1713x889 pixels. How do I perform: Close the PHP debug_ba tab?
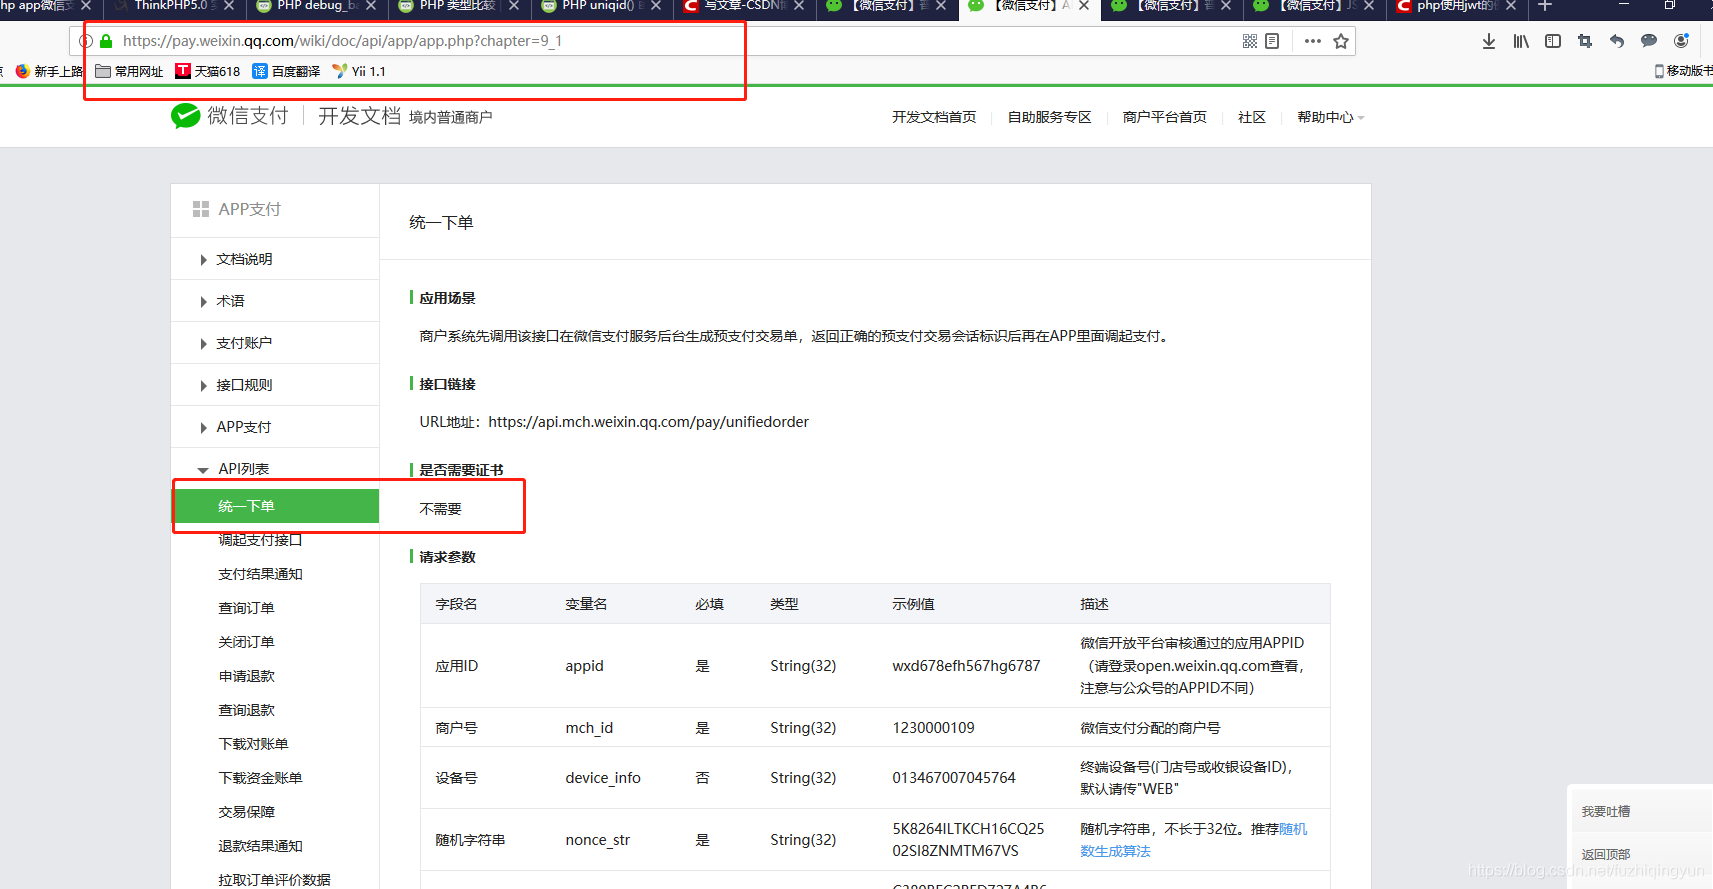pyautogui.click(x=371, y=6)
